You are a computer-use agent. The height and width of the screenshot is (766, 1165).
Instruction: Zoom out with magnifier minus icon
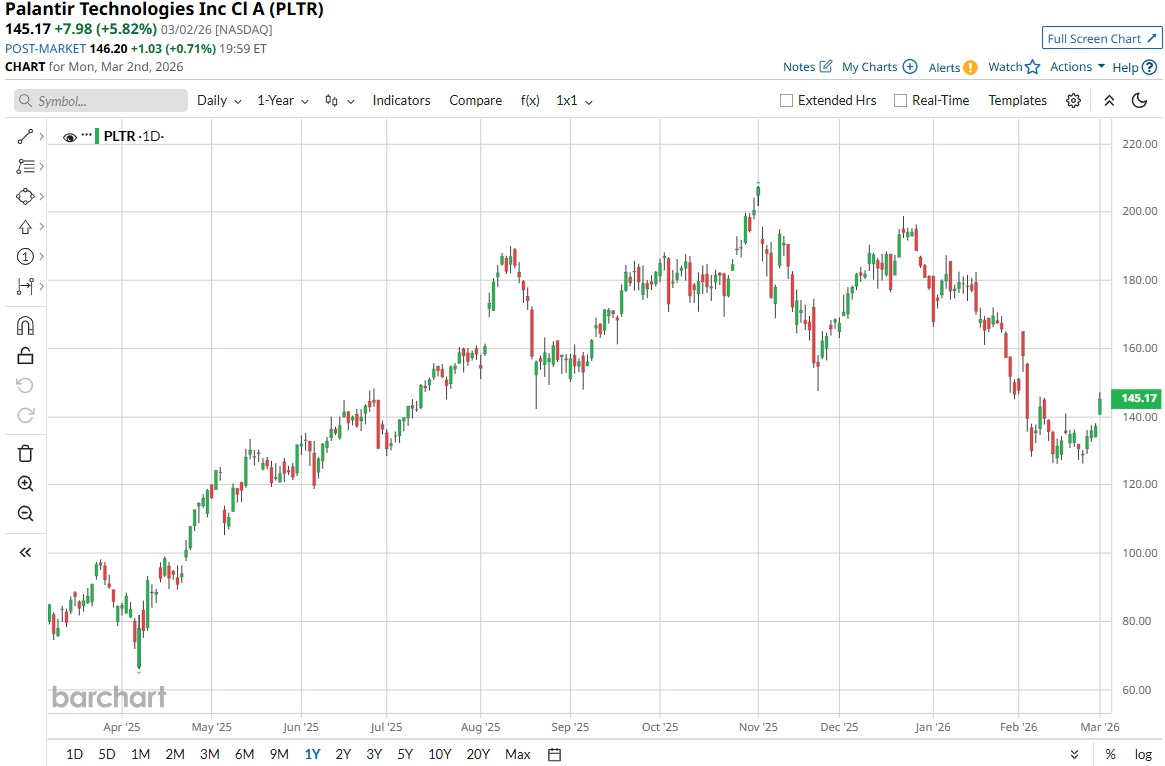(25, 514)
